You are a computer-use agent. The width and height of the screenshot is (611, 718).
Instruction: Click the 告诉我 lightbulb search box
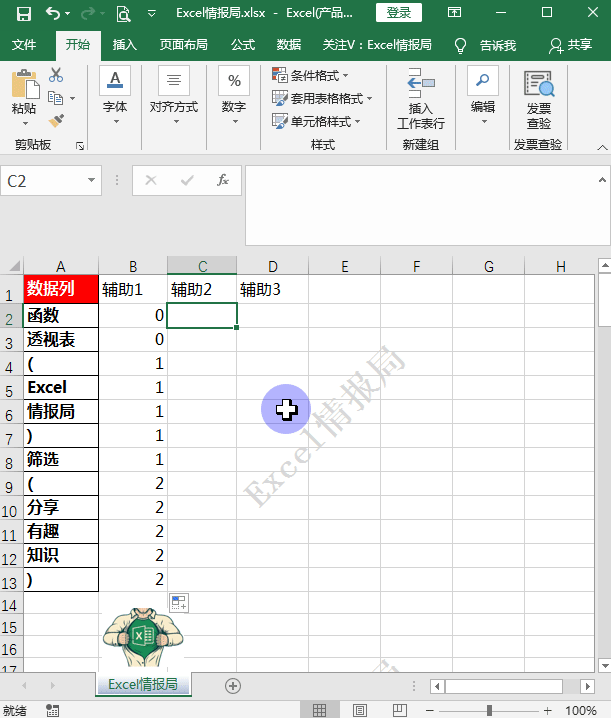tap(486, 45)
